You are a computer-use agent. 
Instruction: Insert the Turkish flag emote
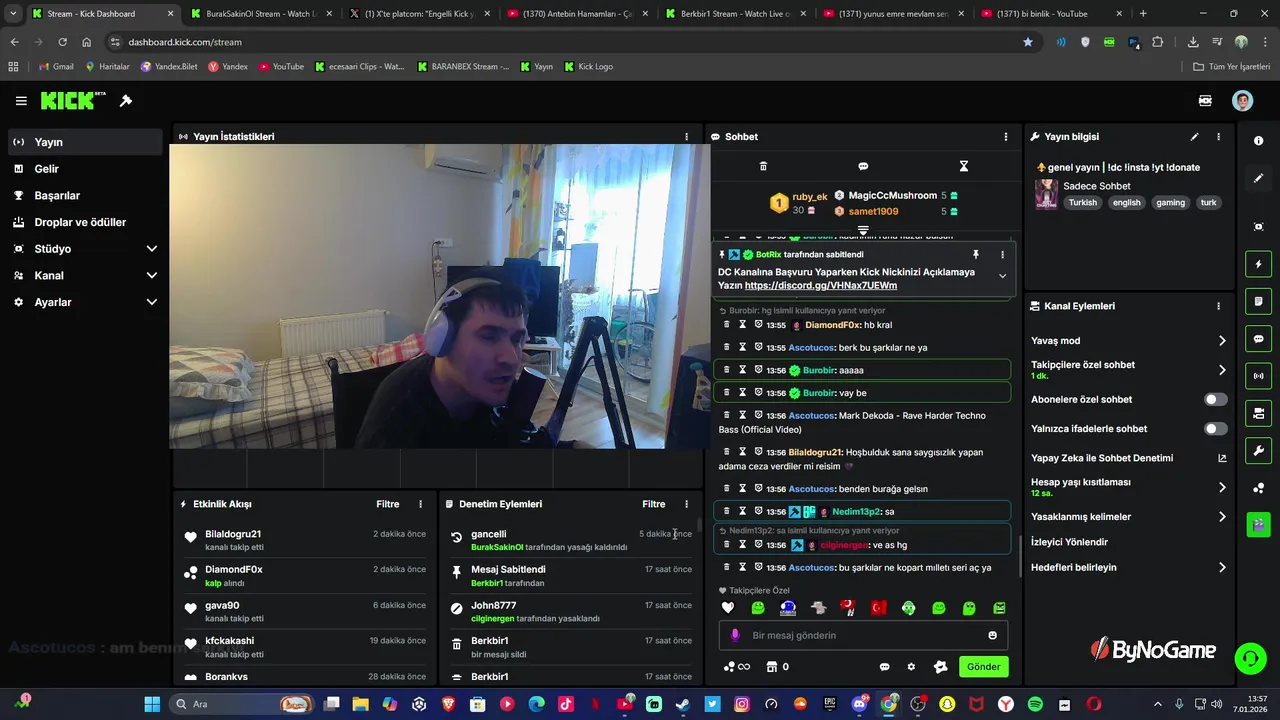878,608
